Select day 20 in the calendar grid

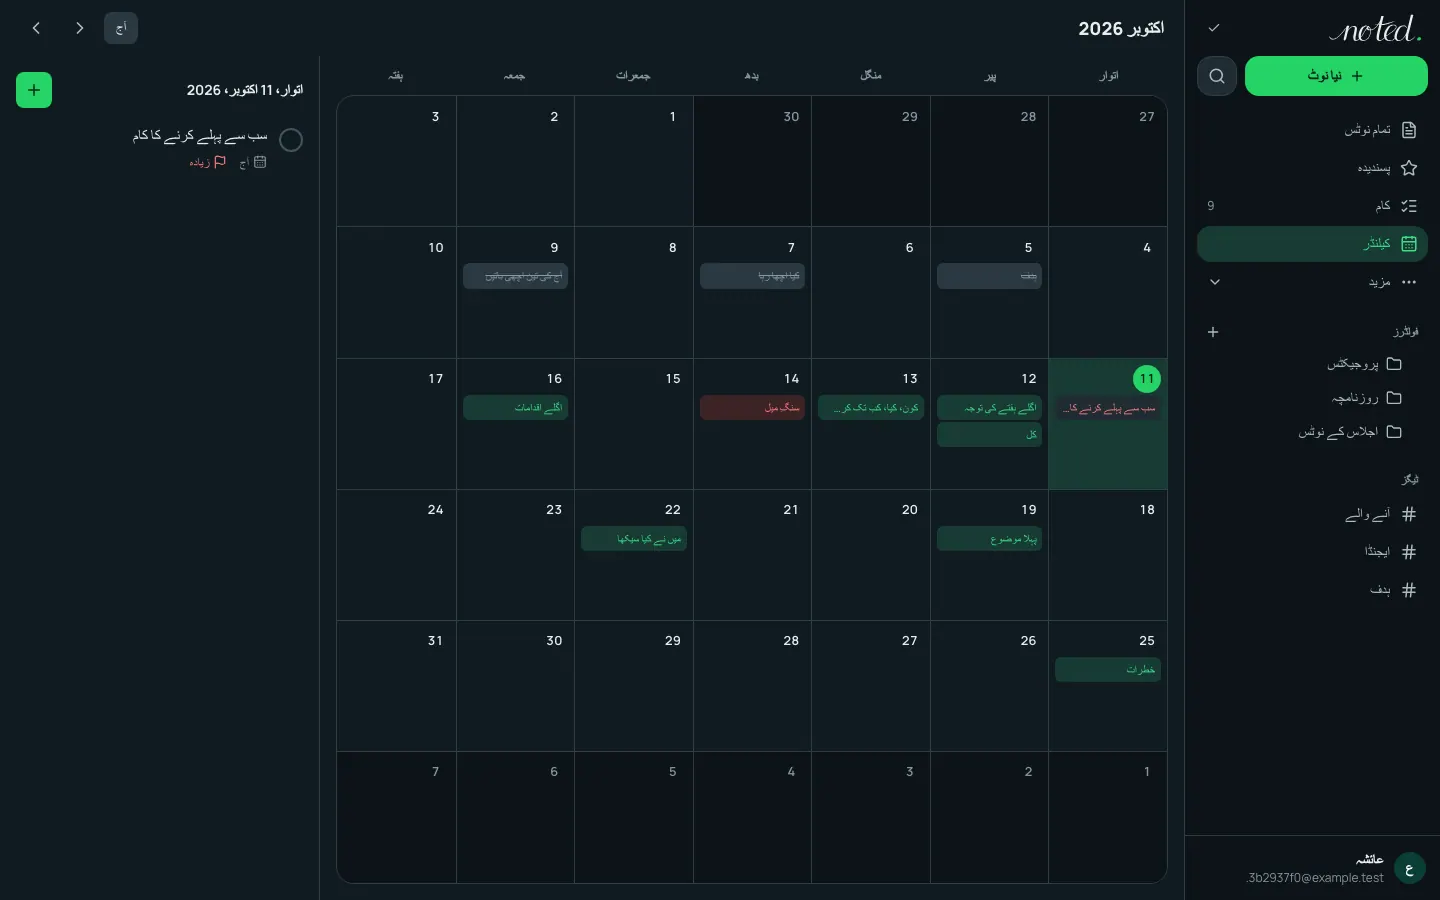click(871, 555)
